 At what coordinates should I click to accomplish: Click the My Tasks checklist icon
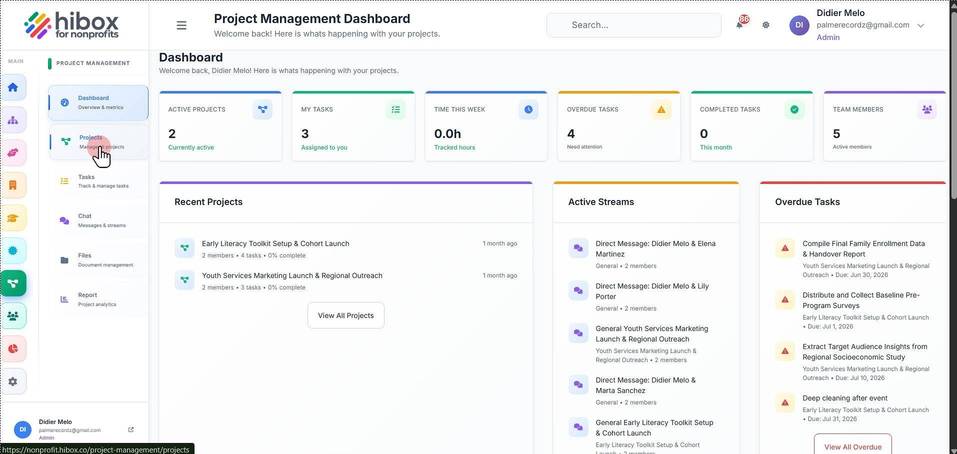click(x=395, y=110)
